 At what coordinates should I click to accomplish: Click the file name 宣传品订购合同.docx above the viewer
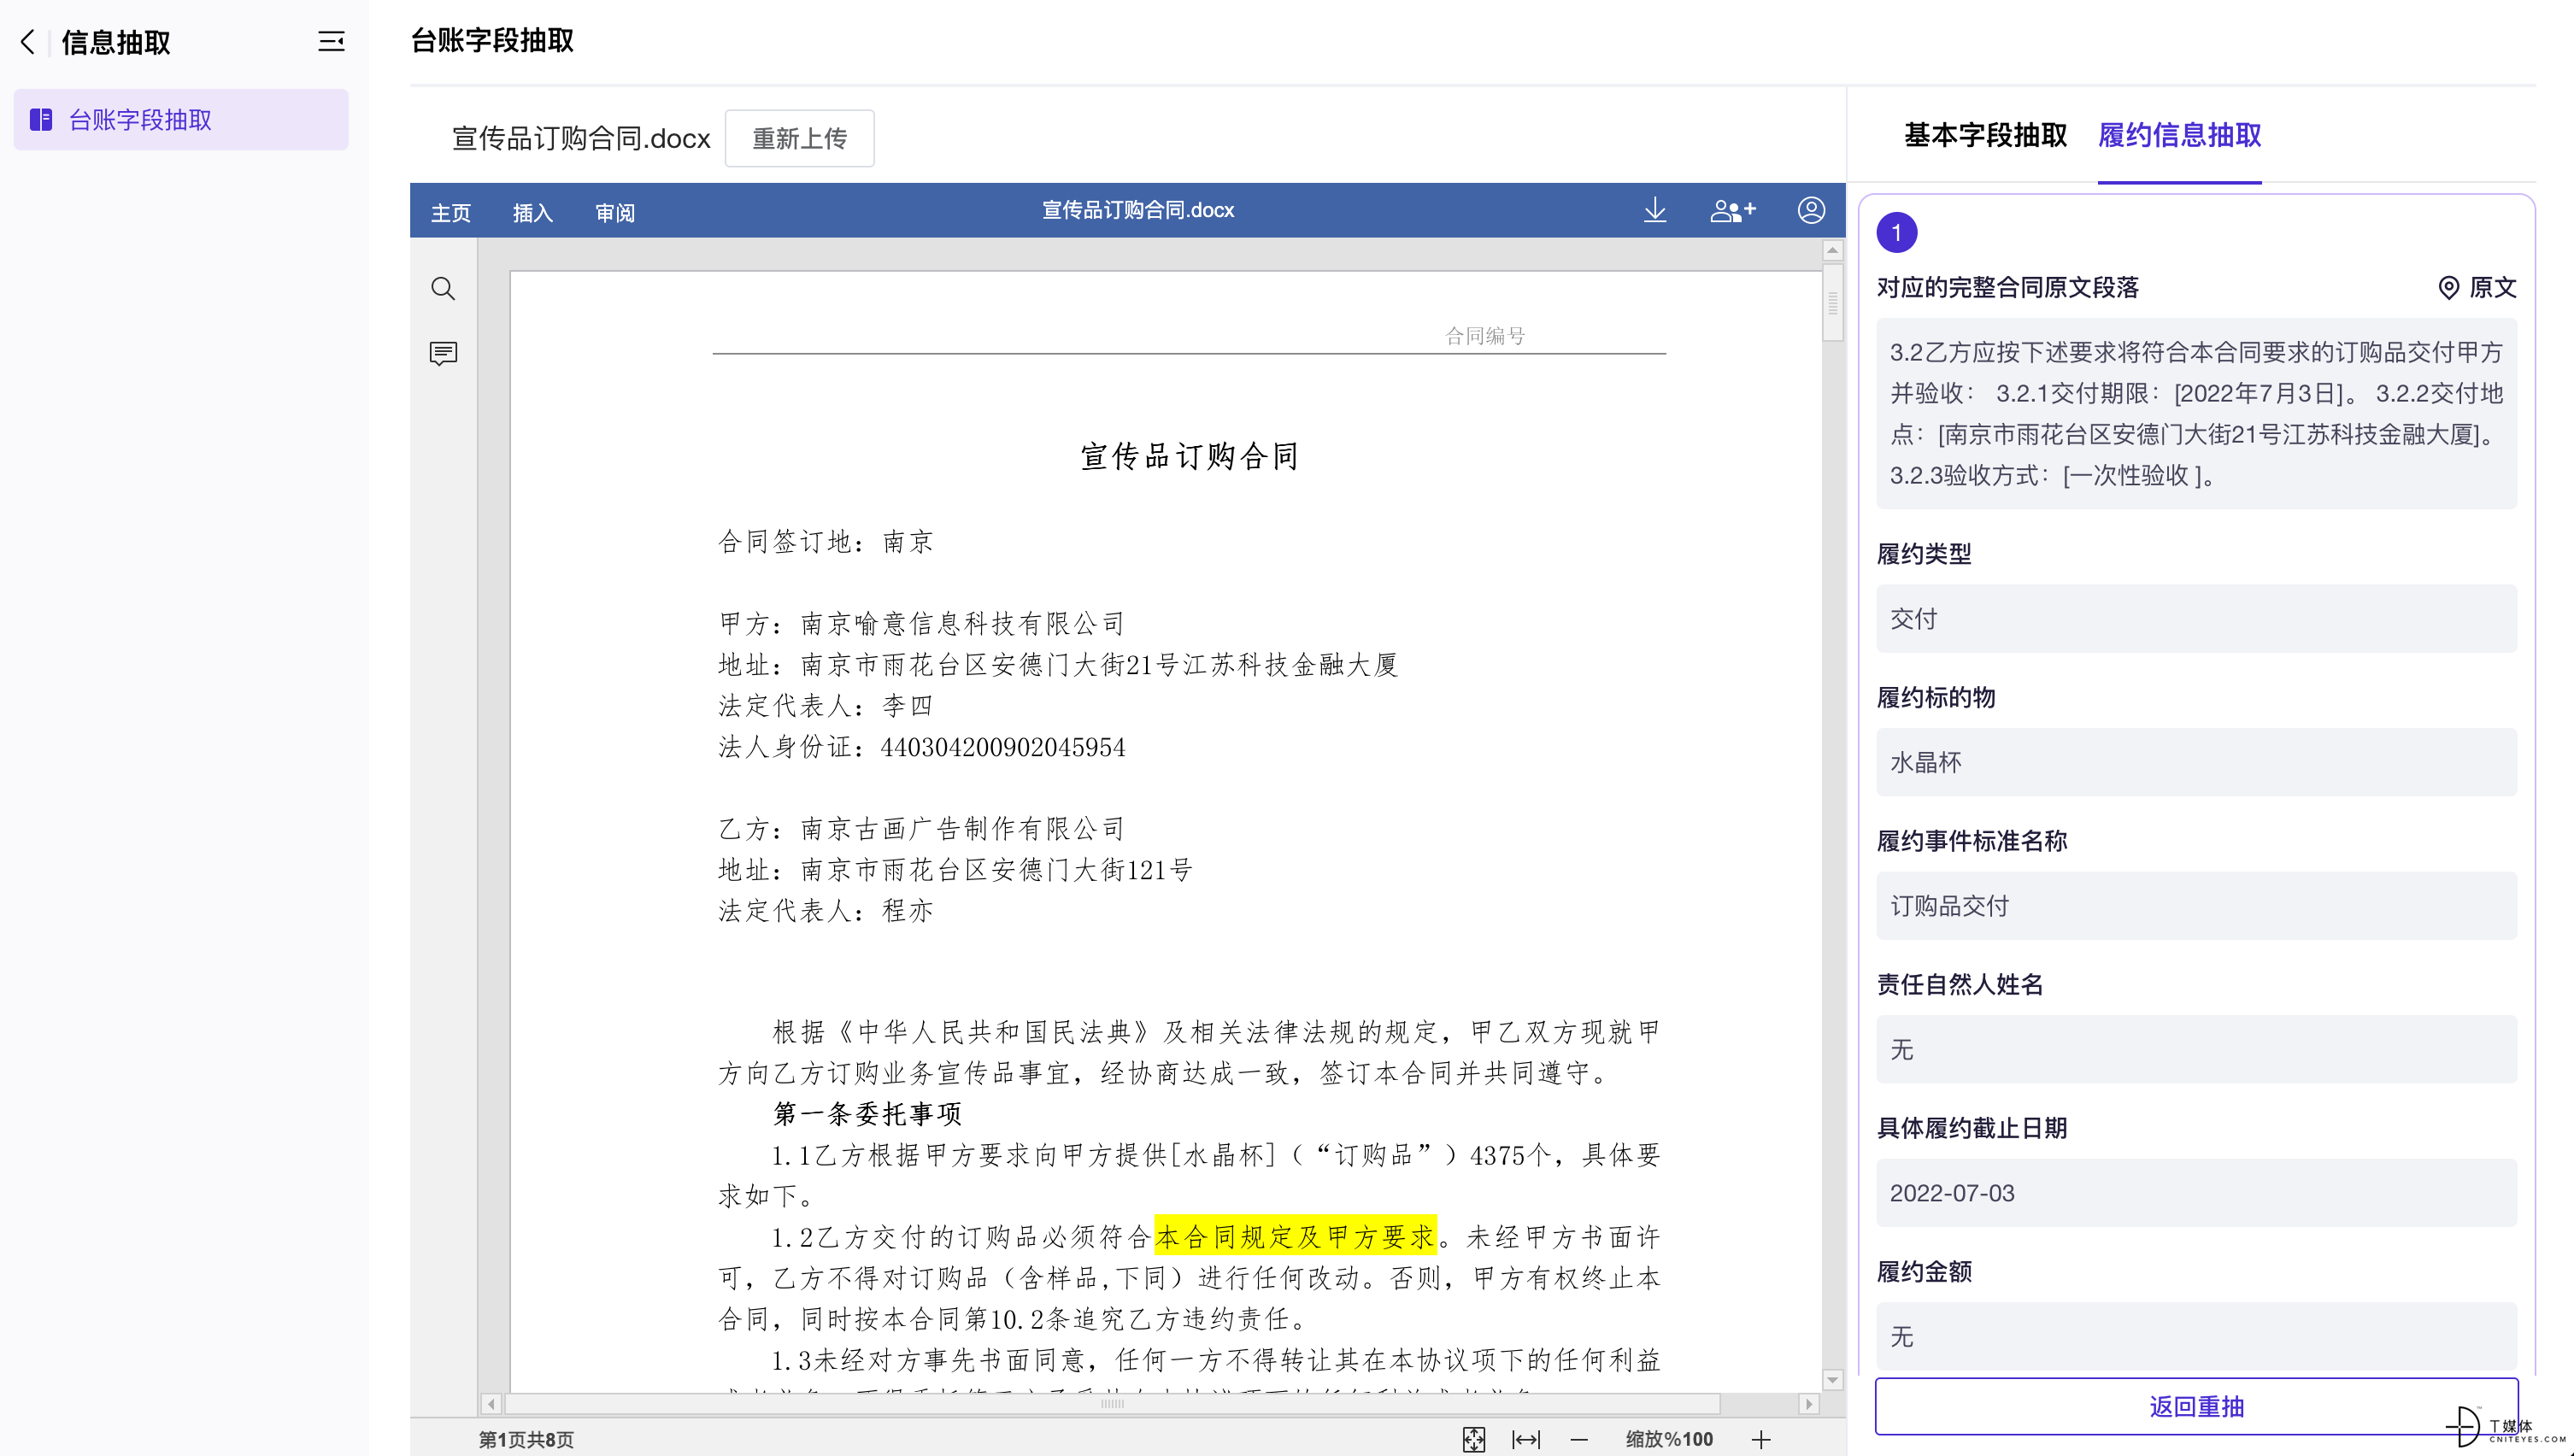pyautogui.click(x=581, y=138)
